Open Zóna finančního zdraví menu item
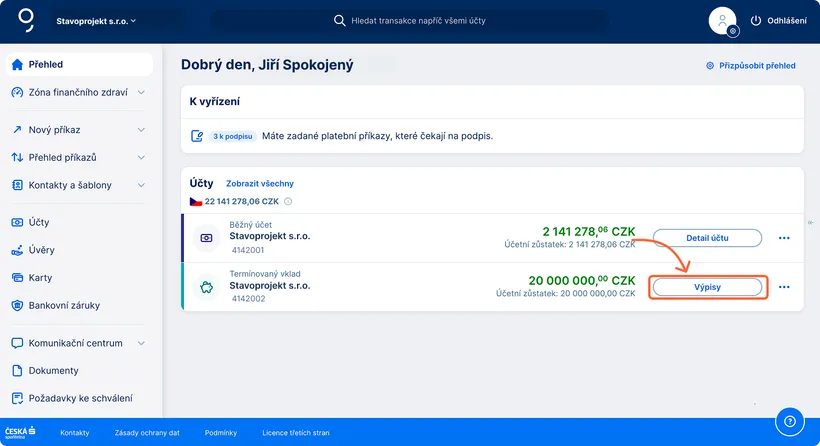 [x=78, y=93]
